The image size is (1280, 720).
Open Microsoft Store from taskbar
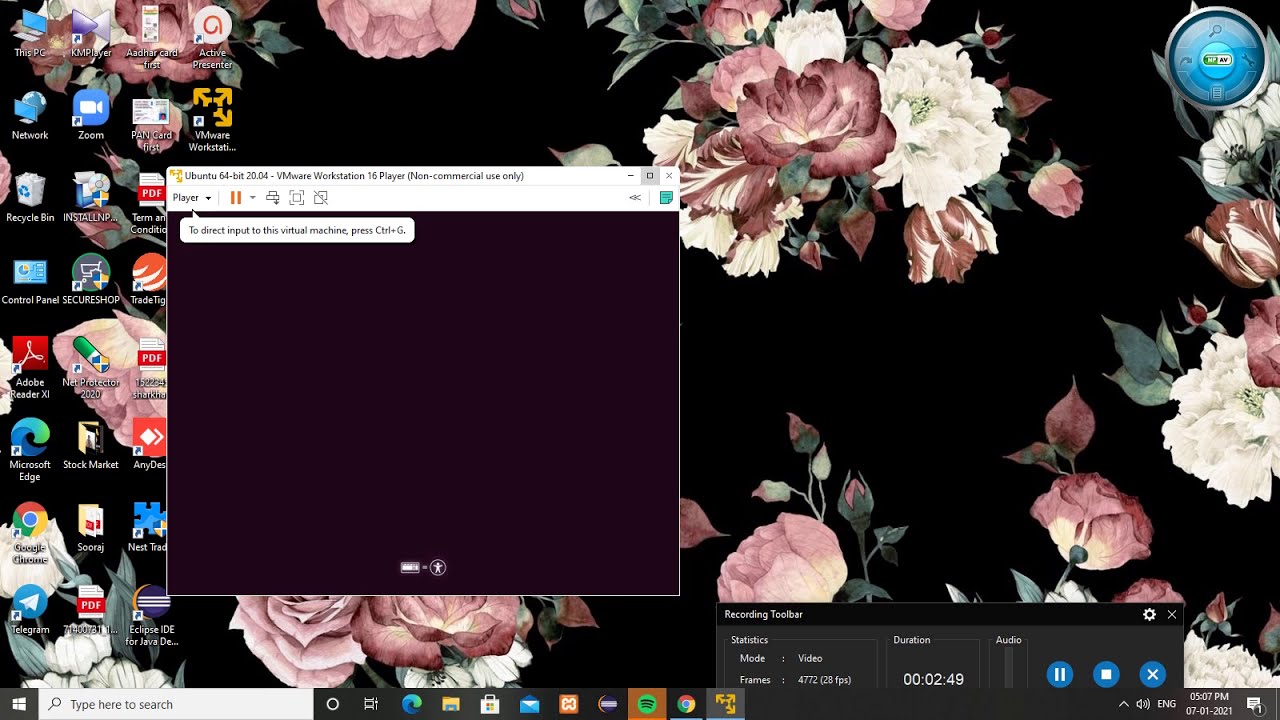490,704
